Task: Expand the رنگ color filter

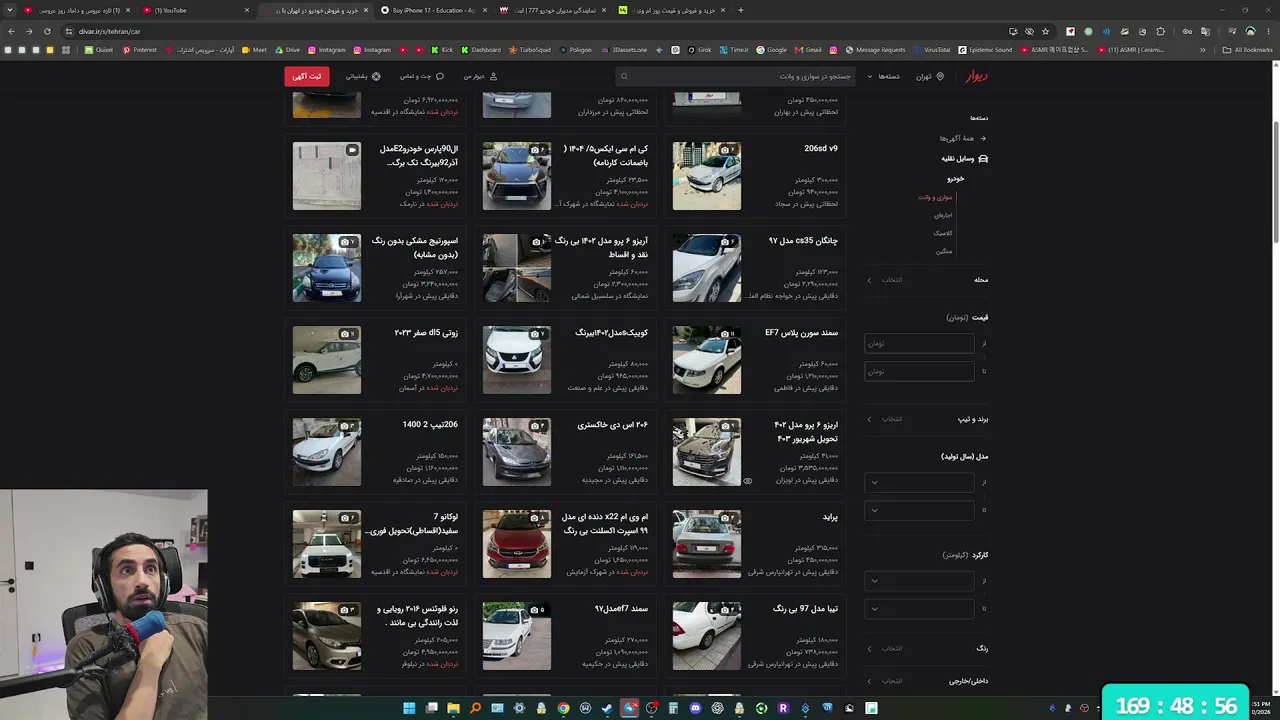Action: [927, 648]
